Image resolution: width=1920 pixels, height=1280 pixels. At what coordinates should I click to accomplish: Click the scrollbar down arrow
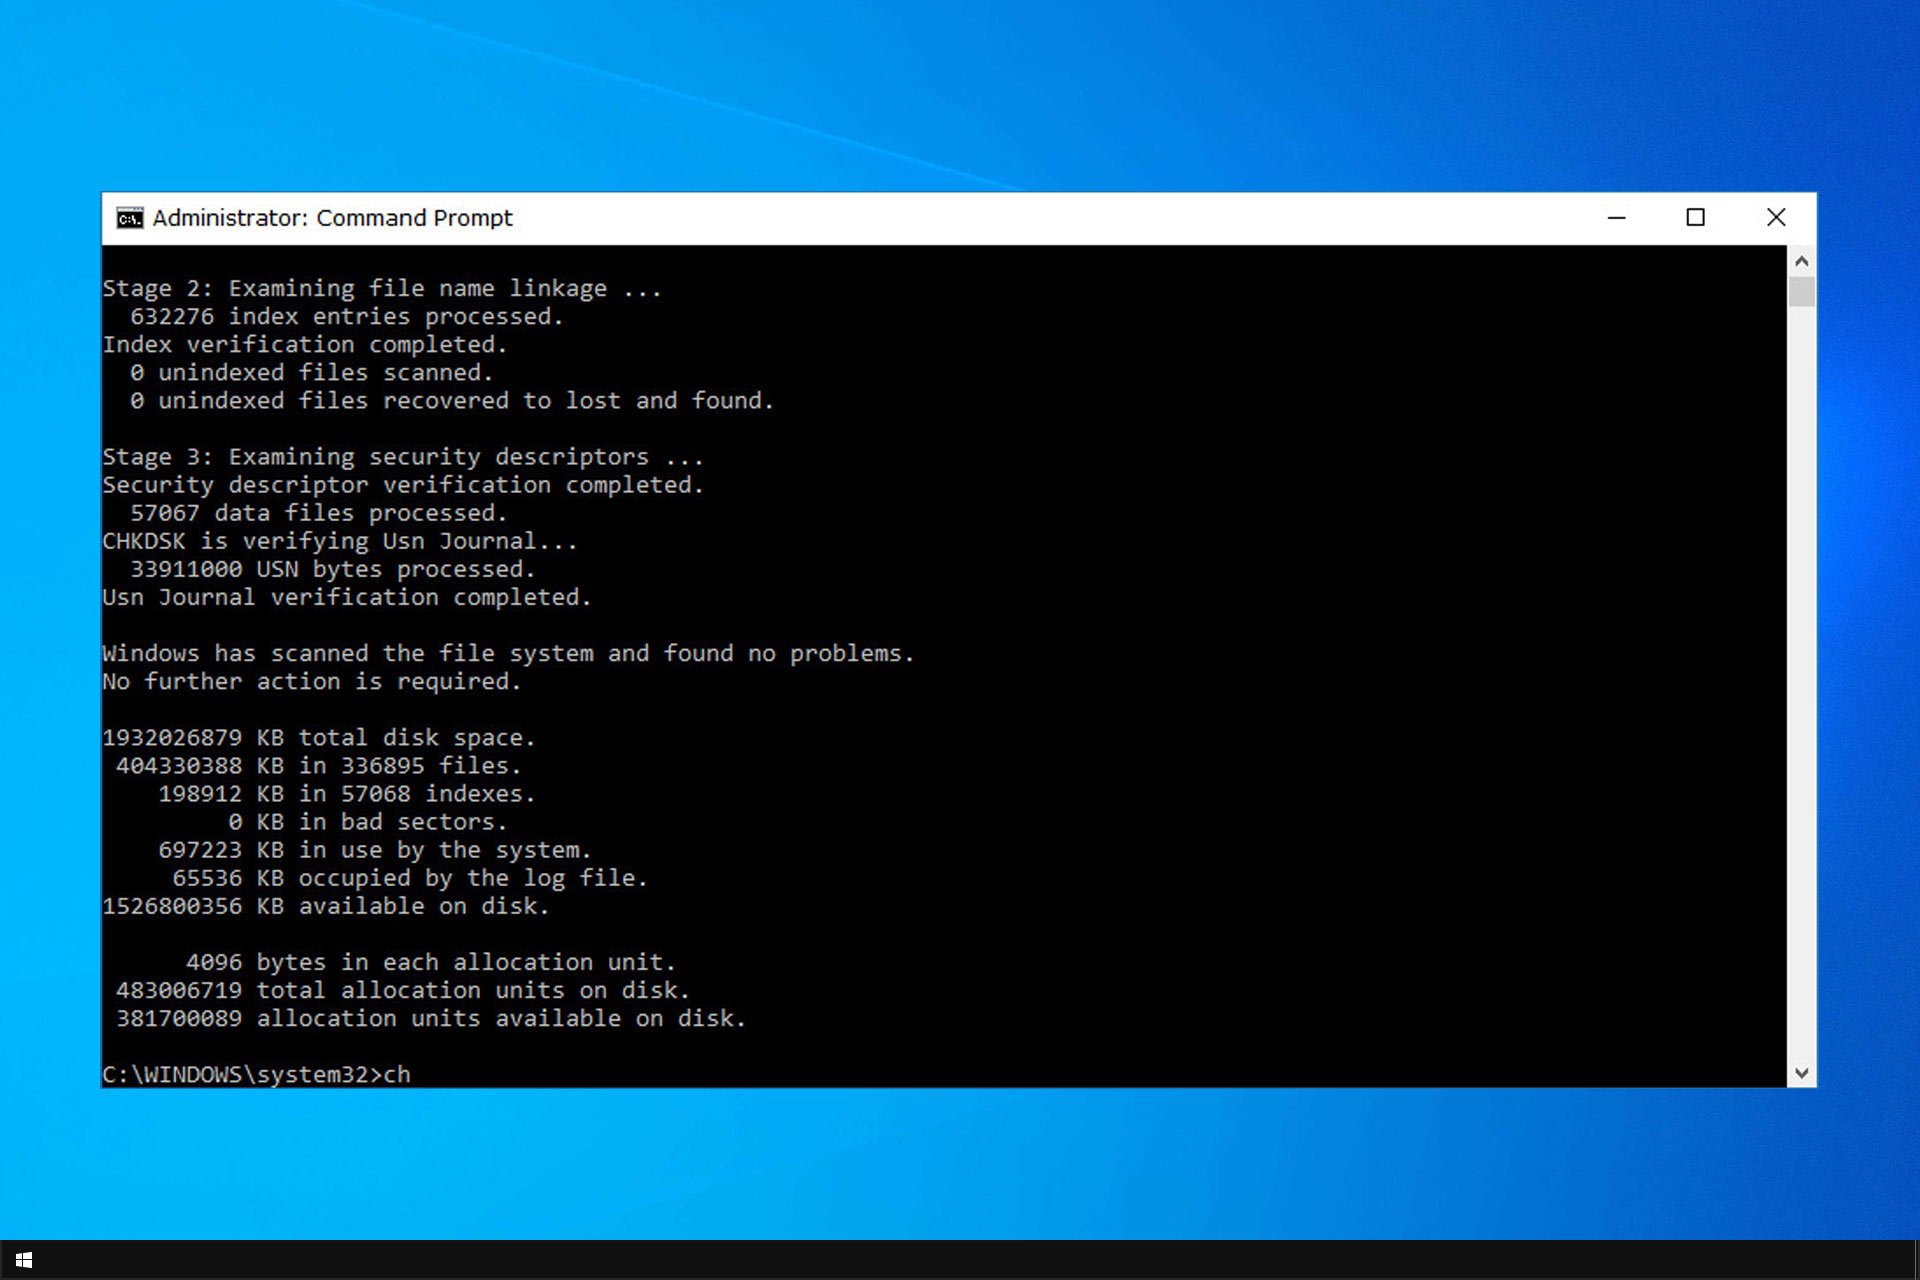point(1801,1073)
